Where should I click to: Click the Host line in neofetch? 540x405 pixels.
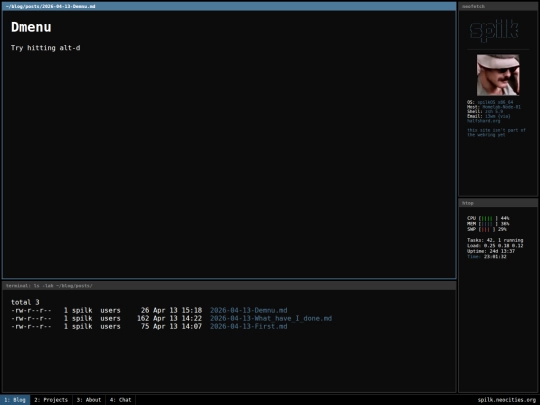pyautogui.click(x=494, y=107)
